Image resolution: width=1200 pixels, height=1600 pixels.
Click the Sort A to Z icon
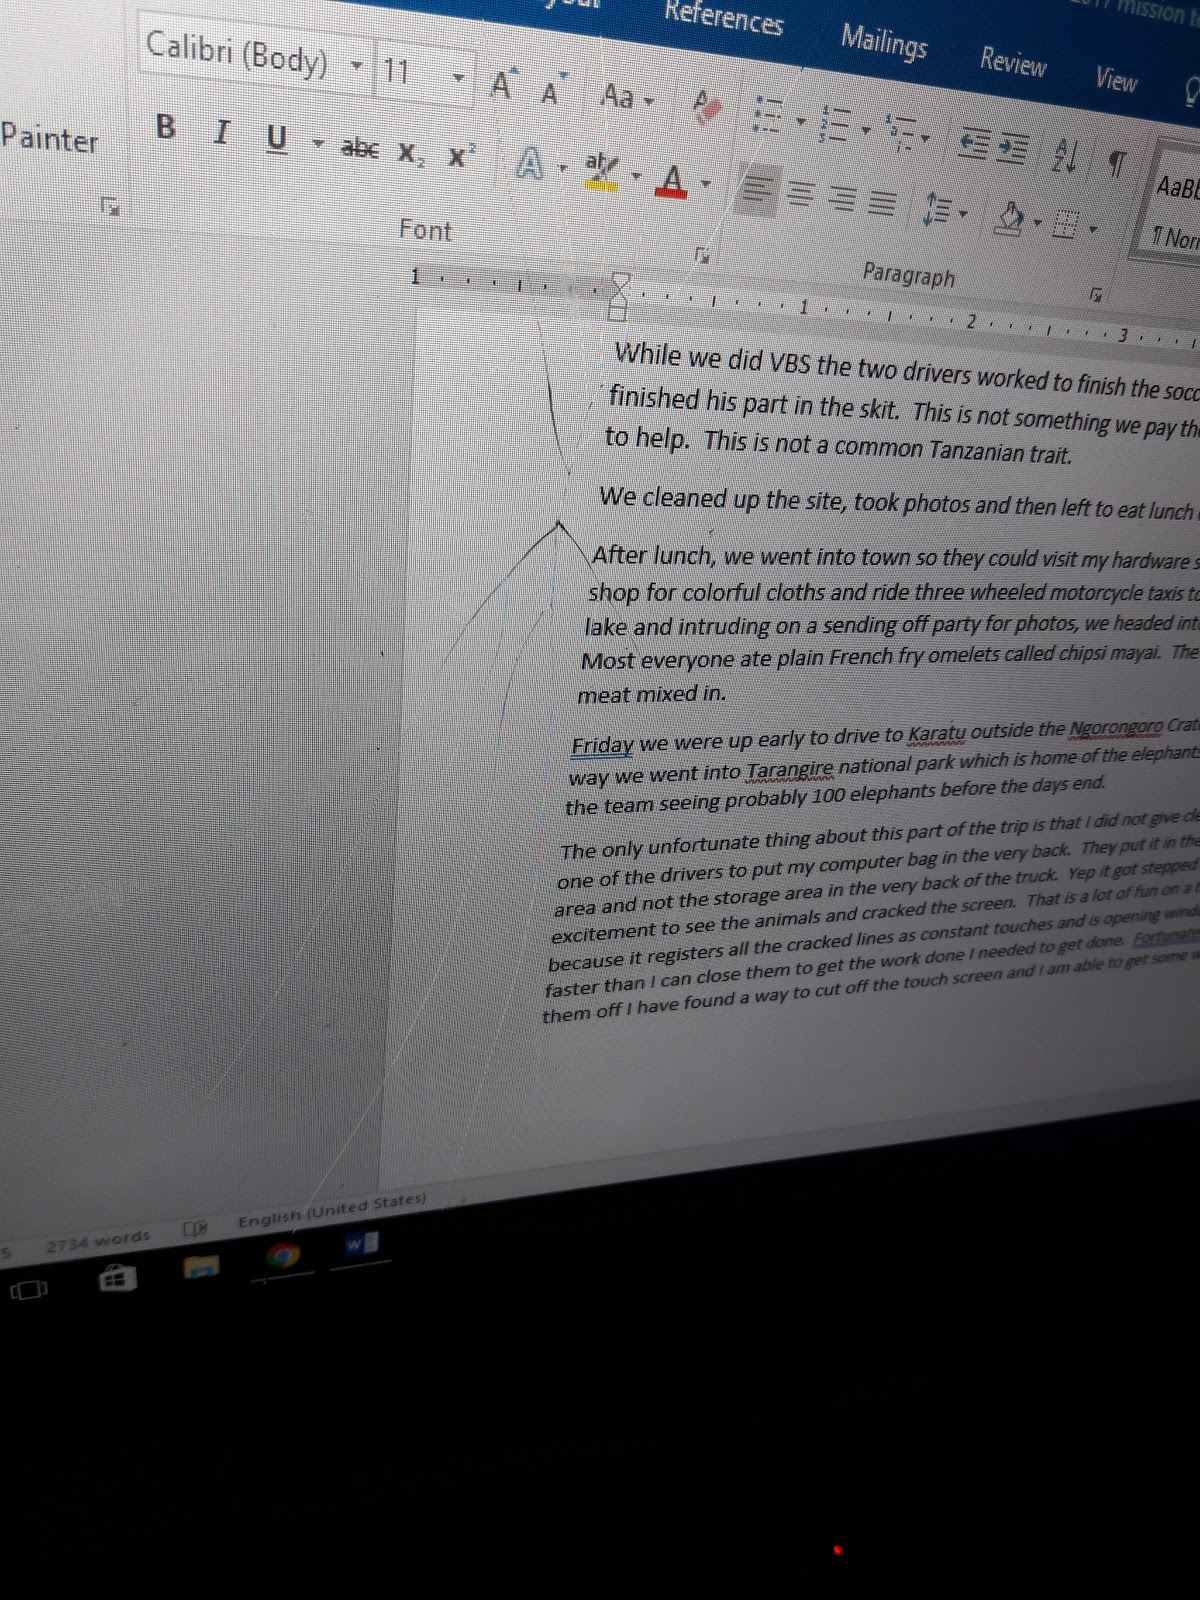(x=1065, y=155)
